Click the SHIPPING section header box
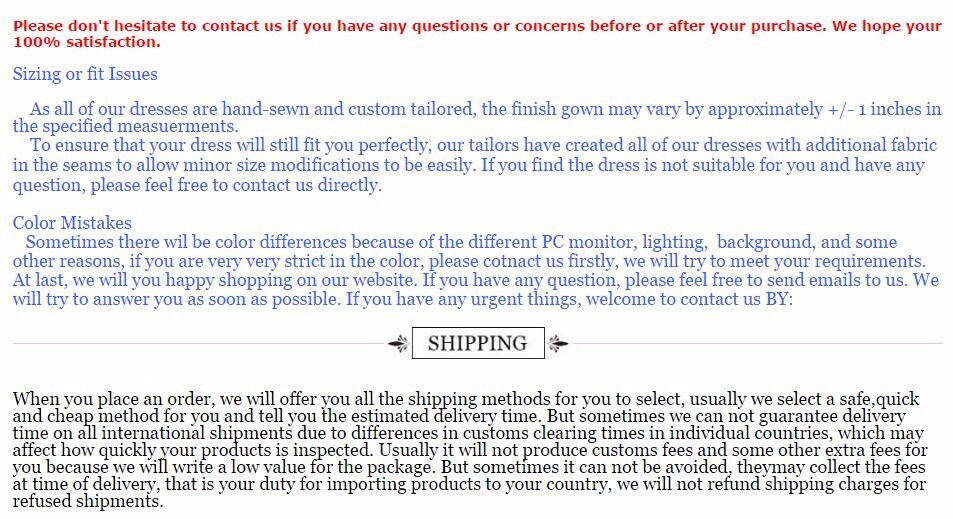This screenshot has width=953, height=519. coord(477,343)
